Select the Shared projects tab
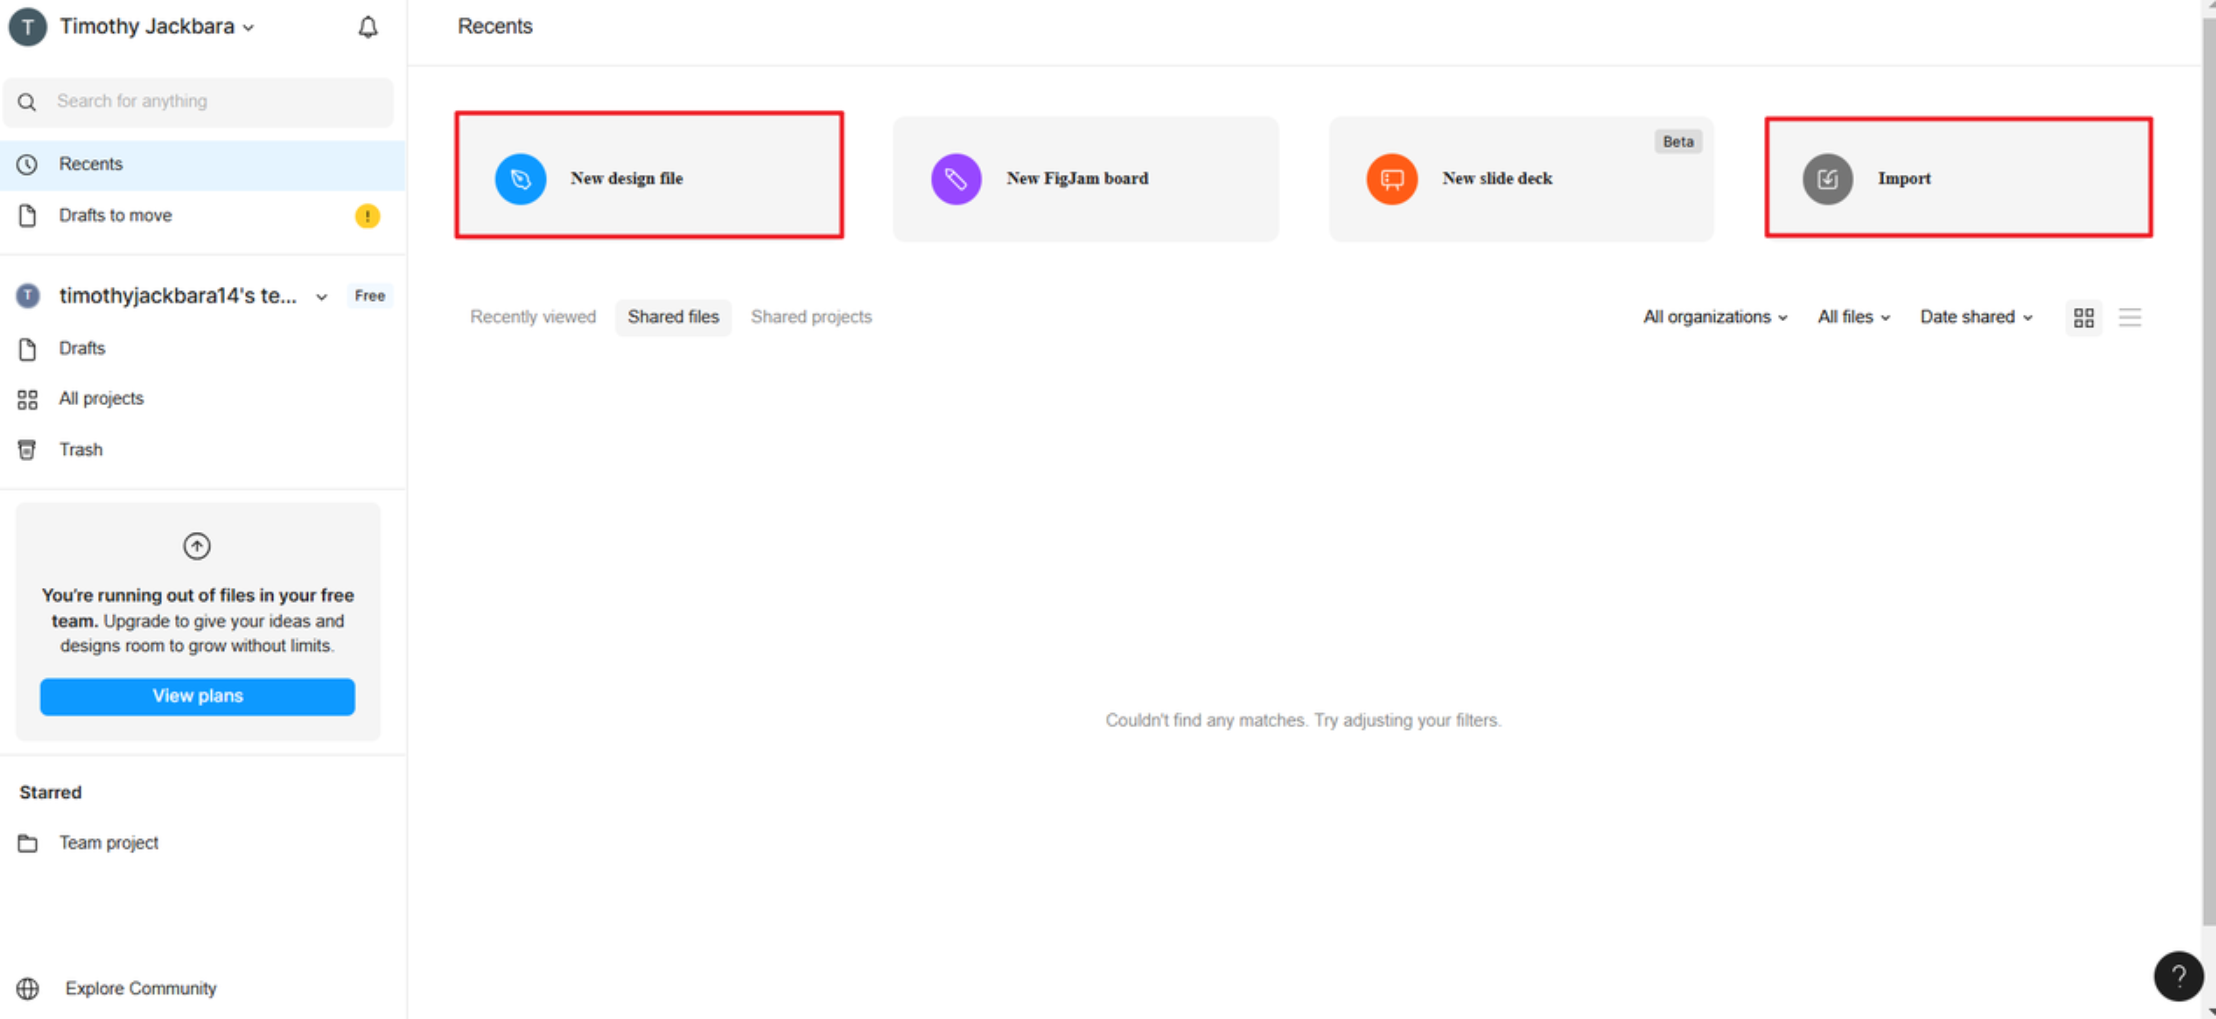The width and height of the screenshot is (2216, 1019). click(811, 317)
